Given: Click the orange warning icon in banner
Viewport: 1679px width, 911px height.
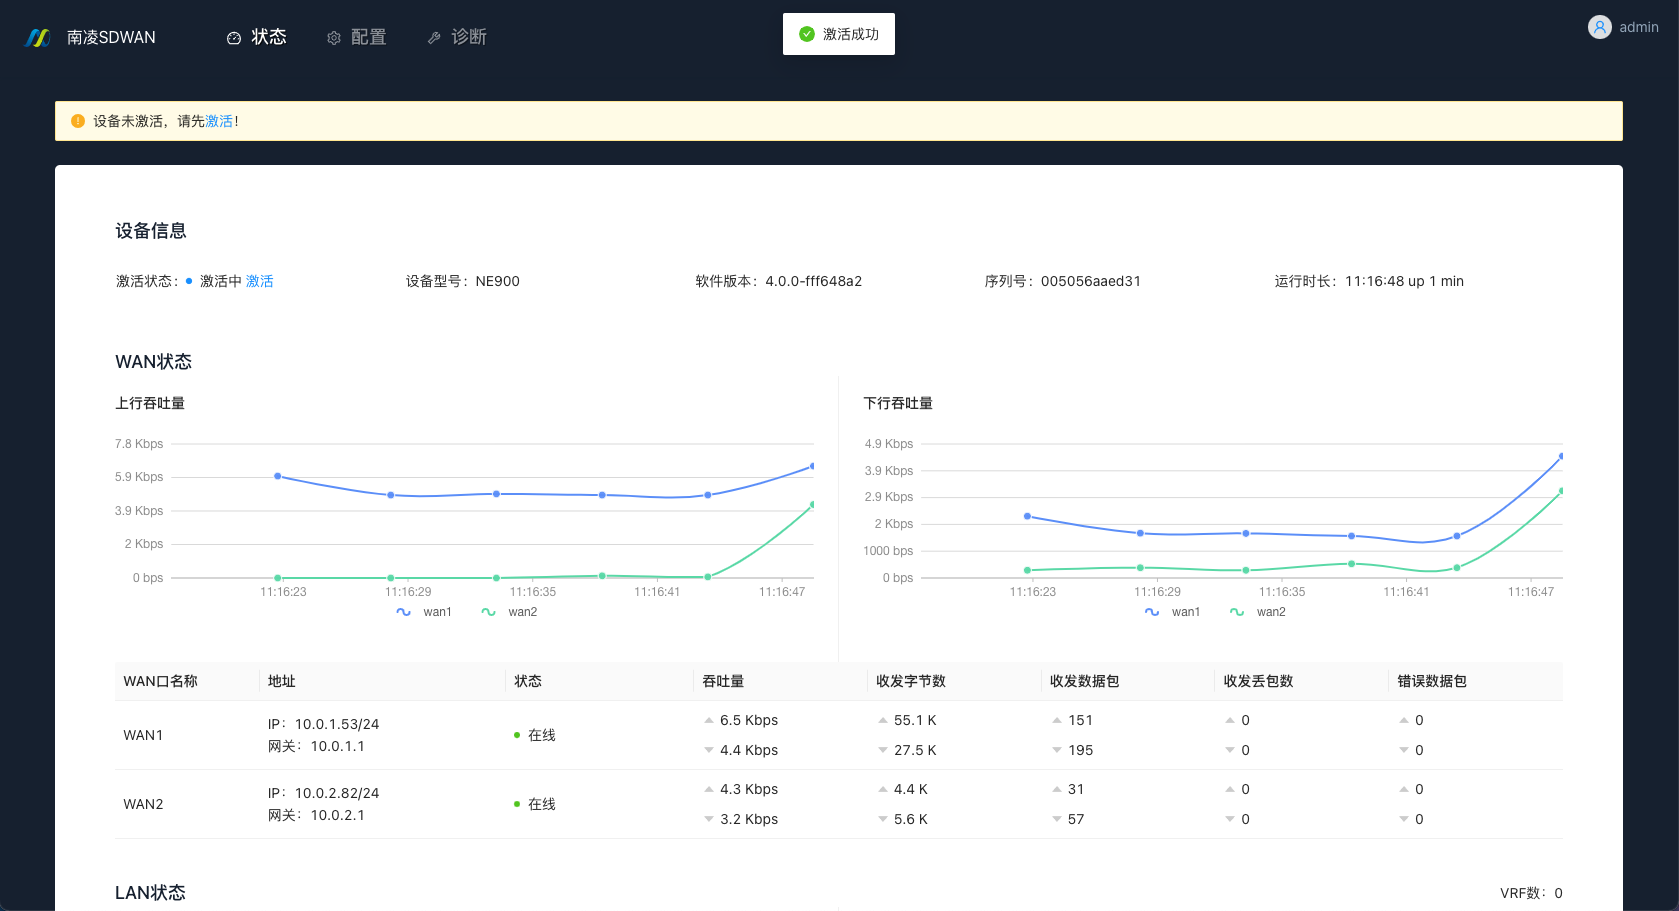Looking at the screenshot, I should [78, 121].
